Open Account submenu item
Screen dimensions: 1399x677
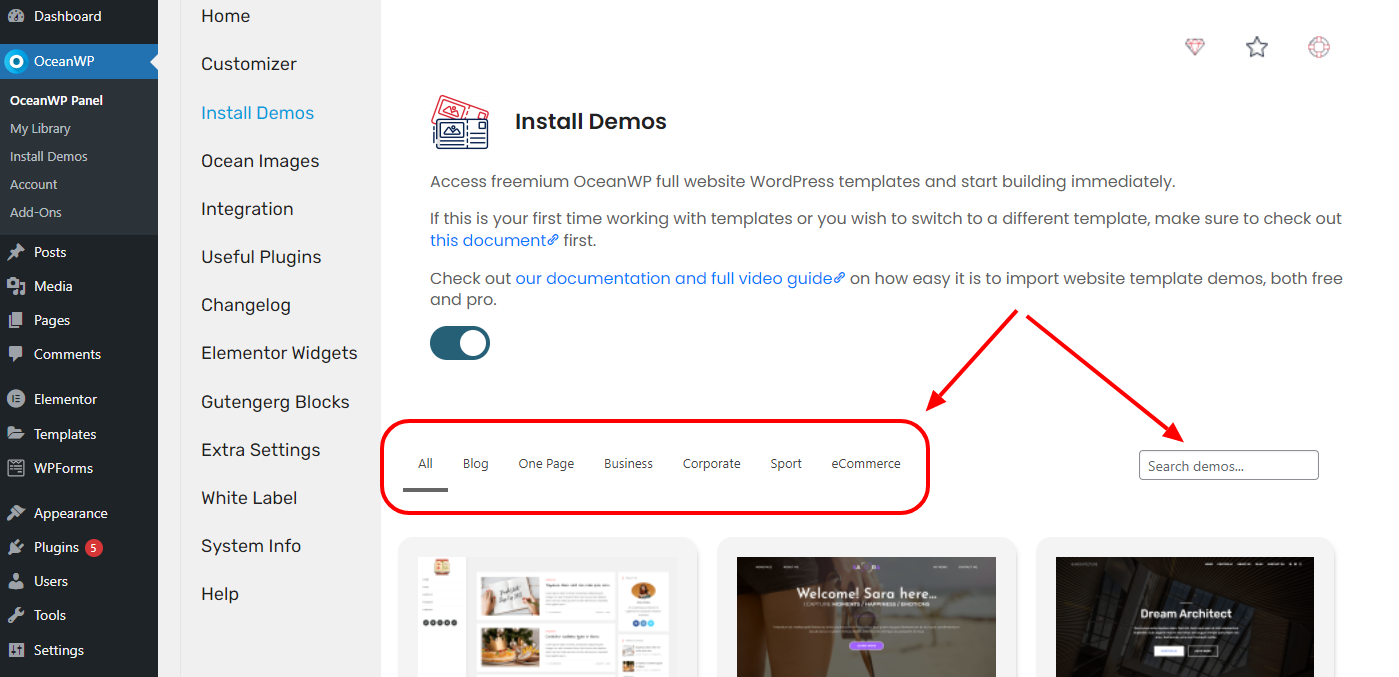[34, 184]
